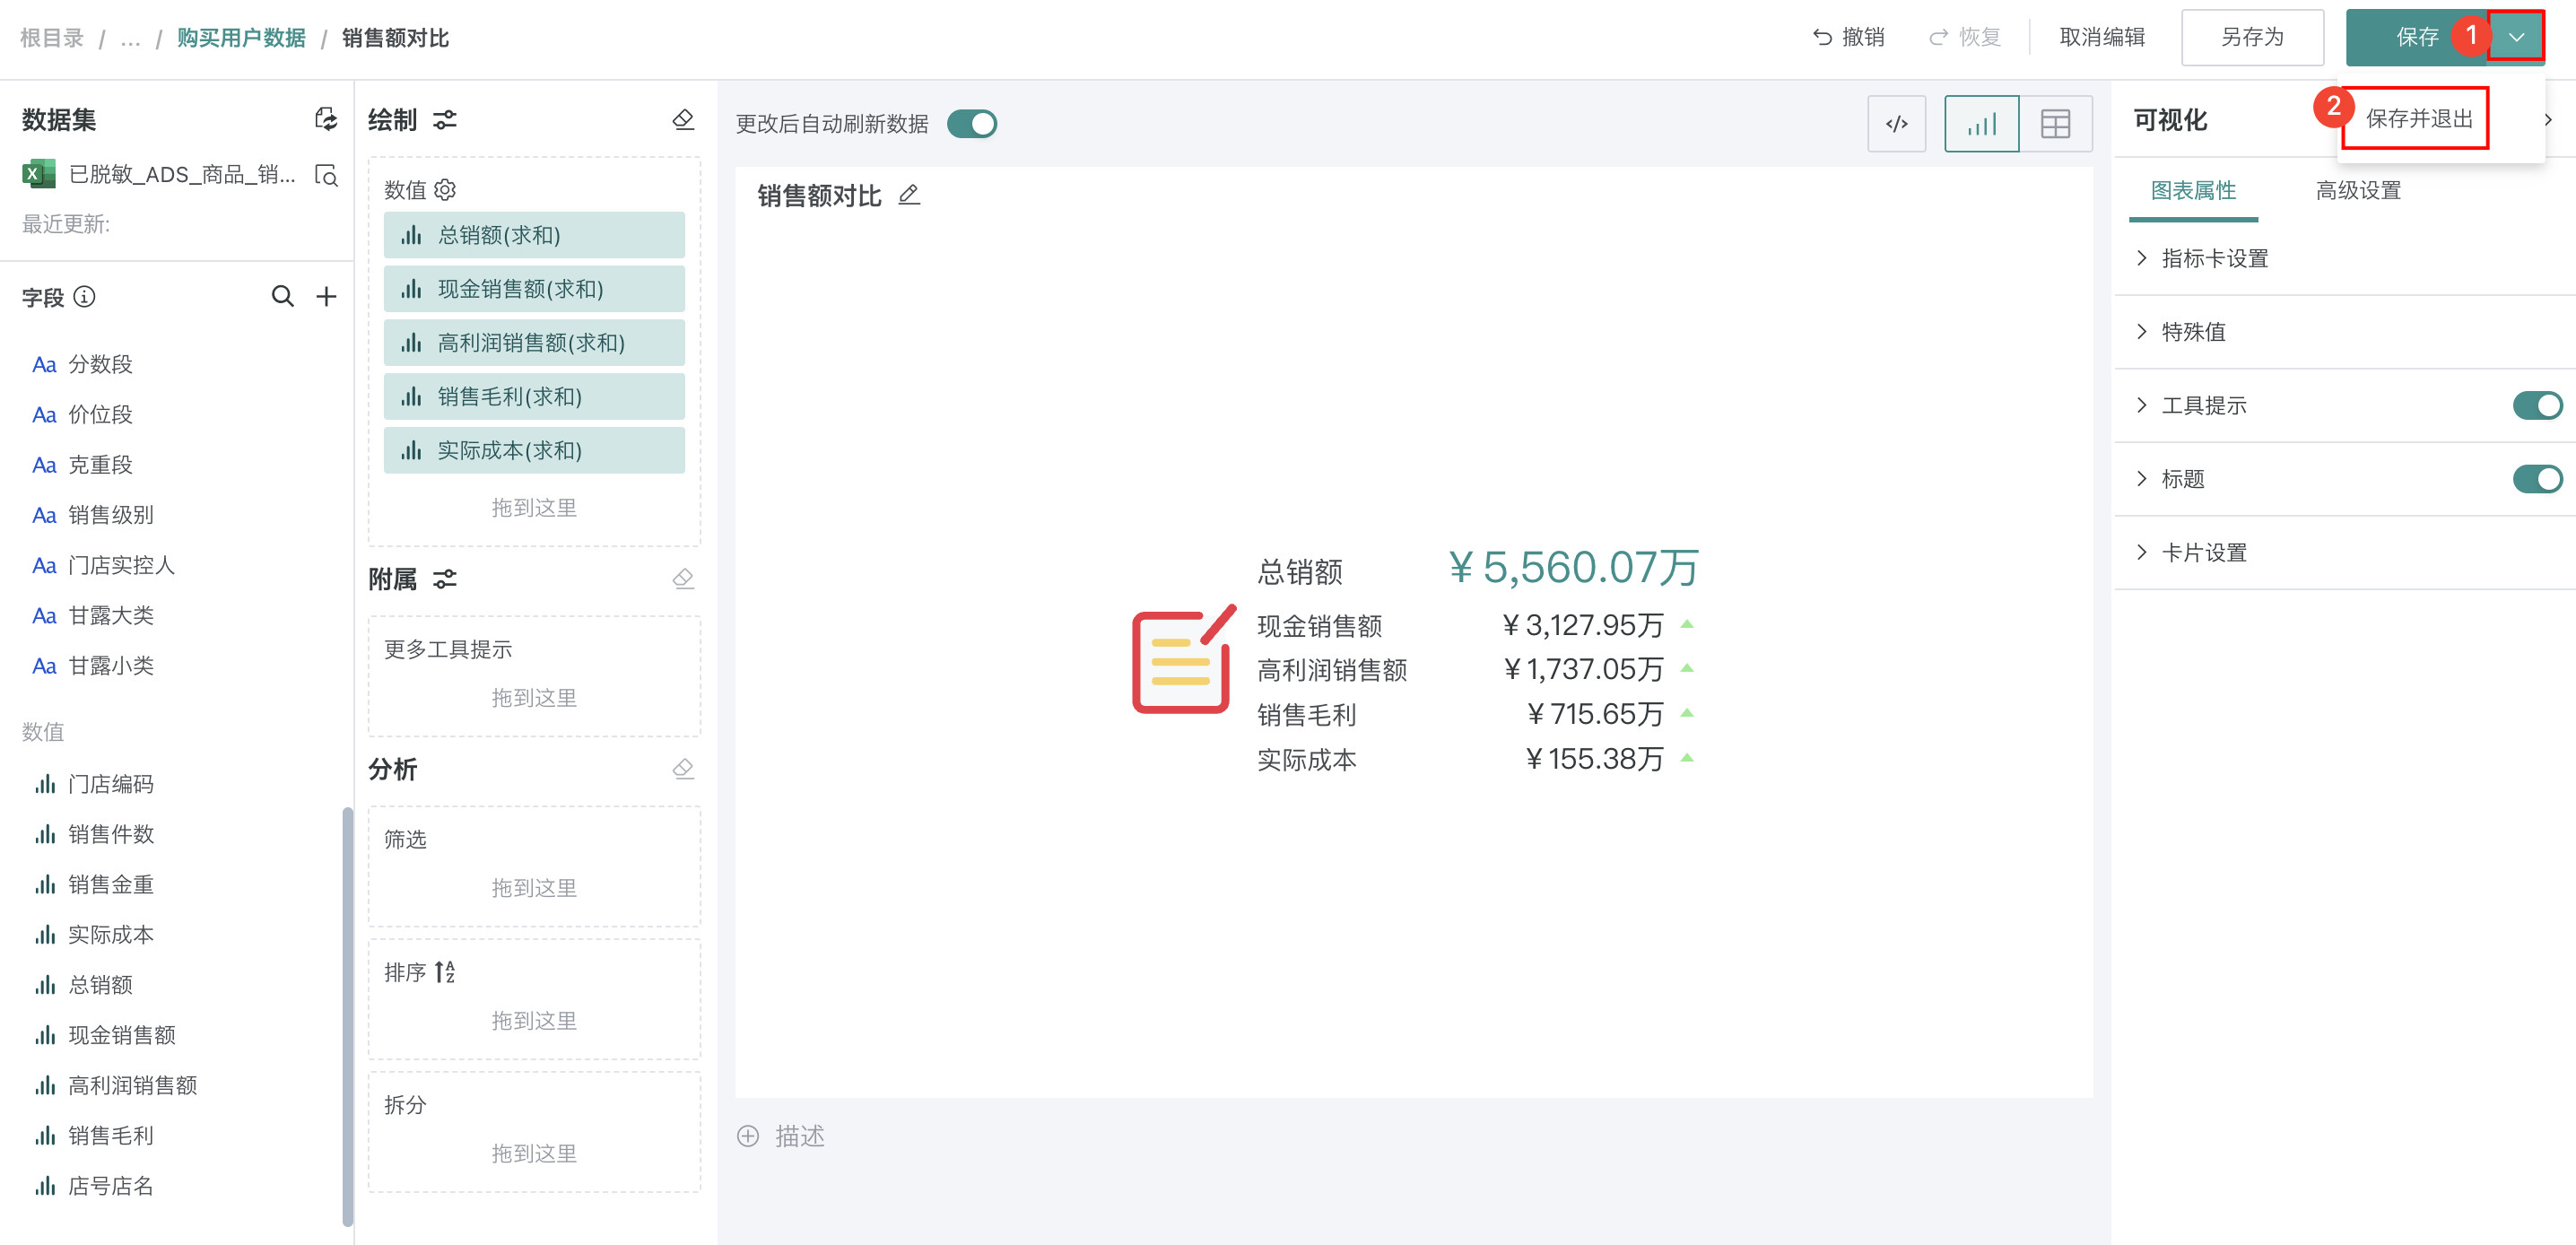Viewport: 2576px width, 1245px height.
Task: Clear the 绘制 section with eraser icon
Action: [x=683, y=120]
